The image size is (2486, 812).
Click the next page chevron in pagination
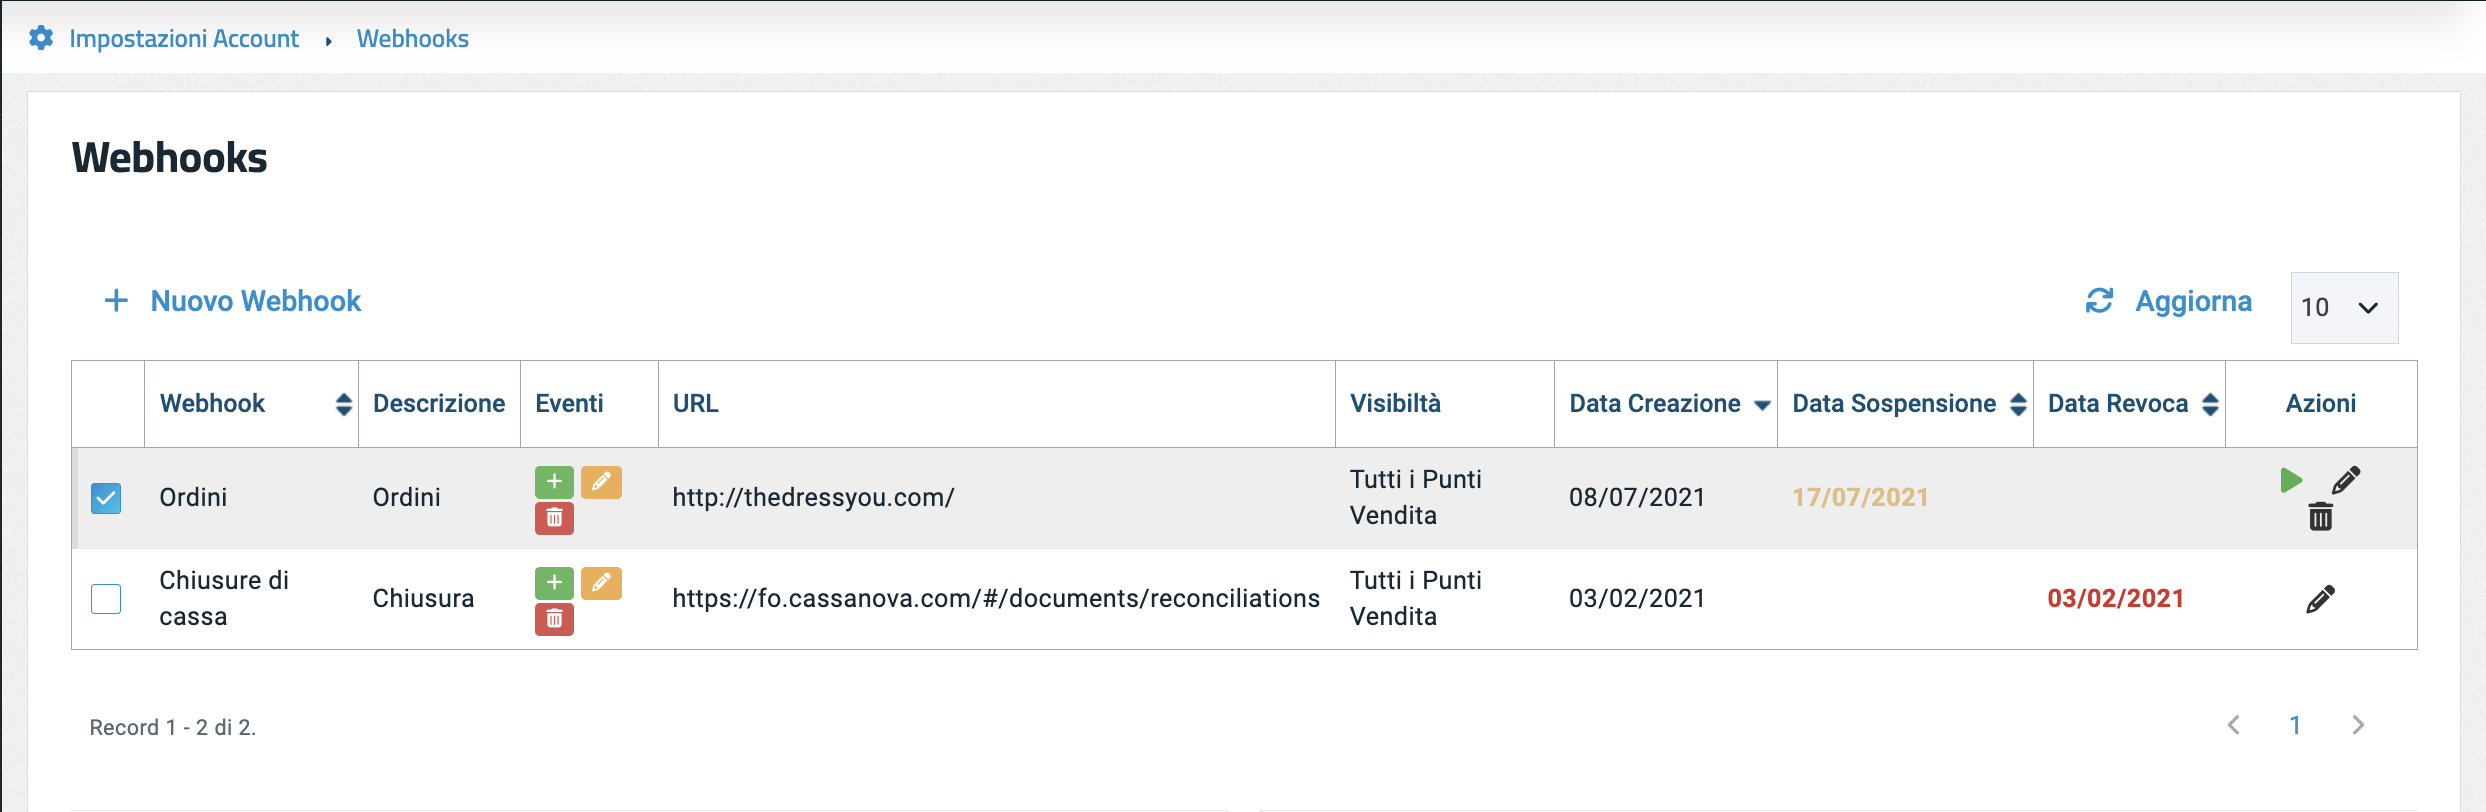pyautogui.click(x=2359, y=725)
